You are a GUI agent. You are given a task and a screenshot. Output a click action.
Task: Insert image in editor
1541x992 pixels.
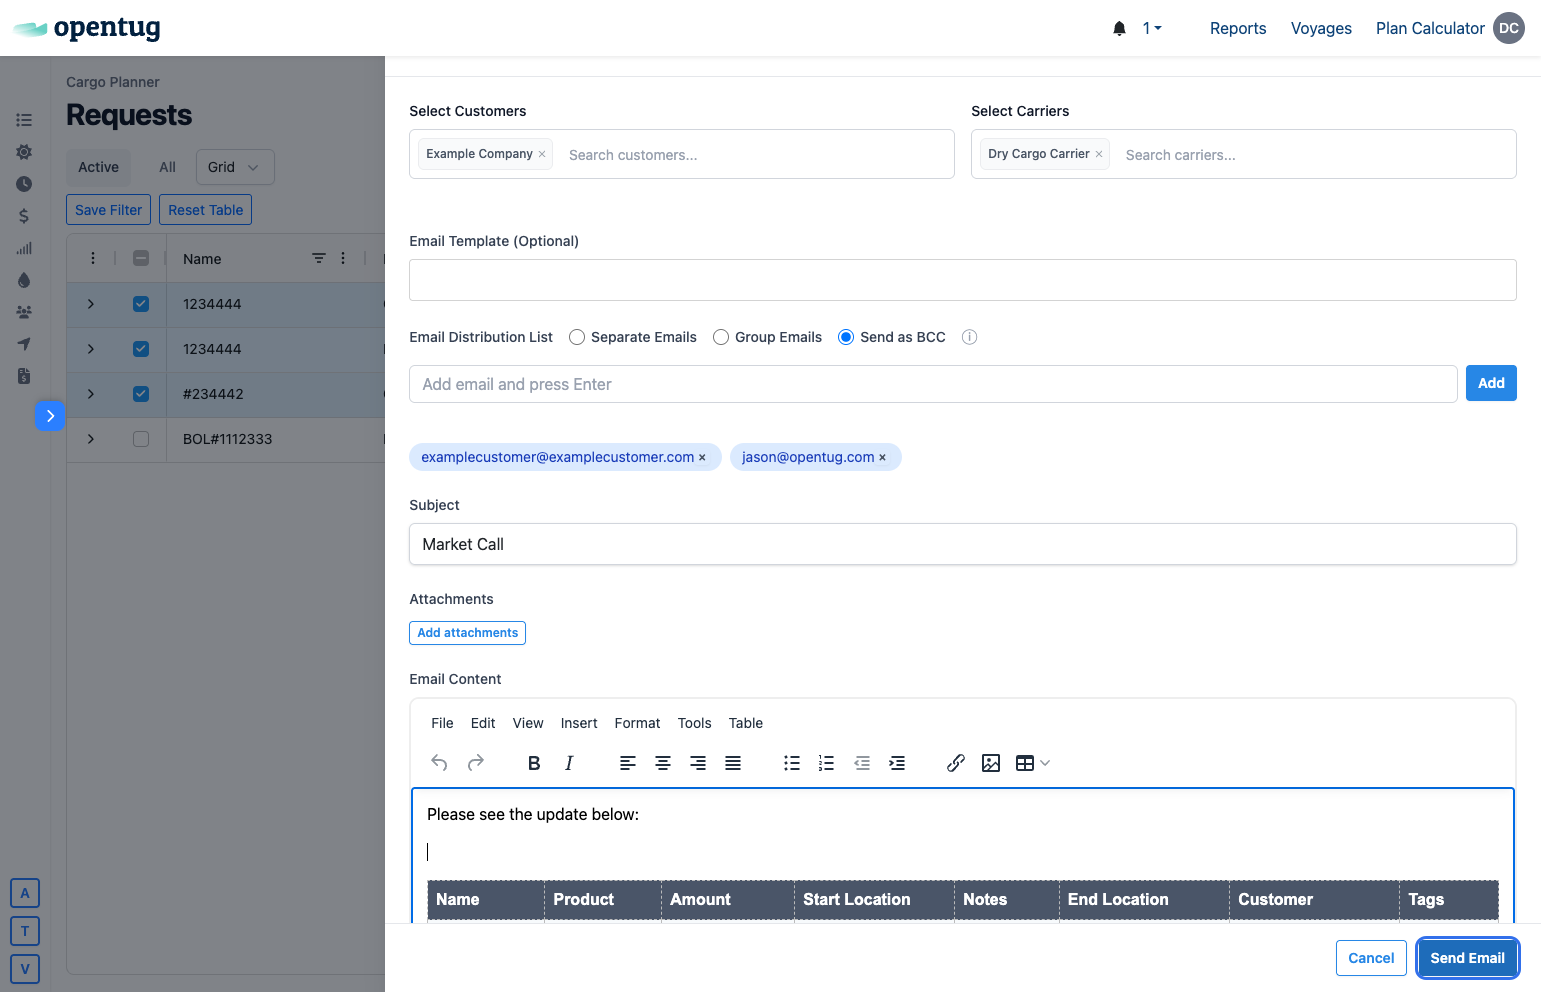pyautogui.click(x=991, y=763)
